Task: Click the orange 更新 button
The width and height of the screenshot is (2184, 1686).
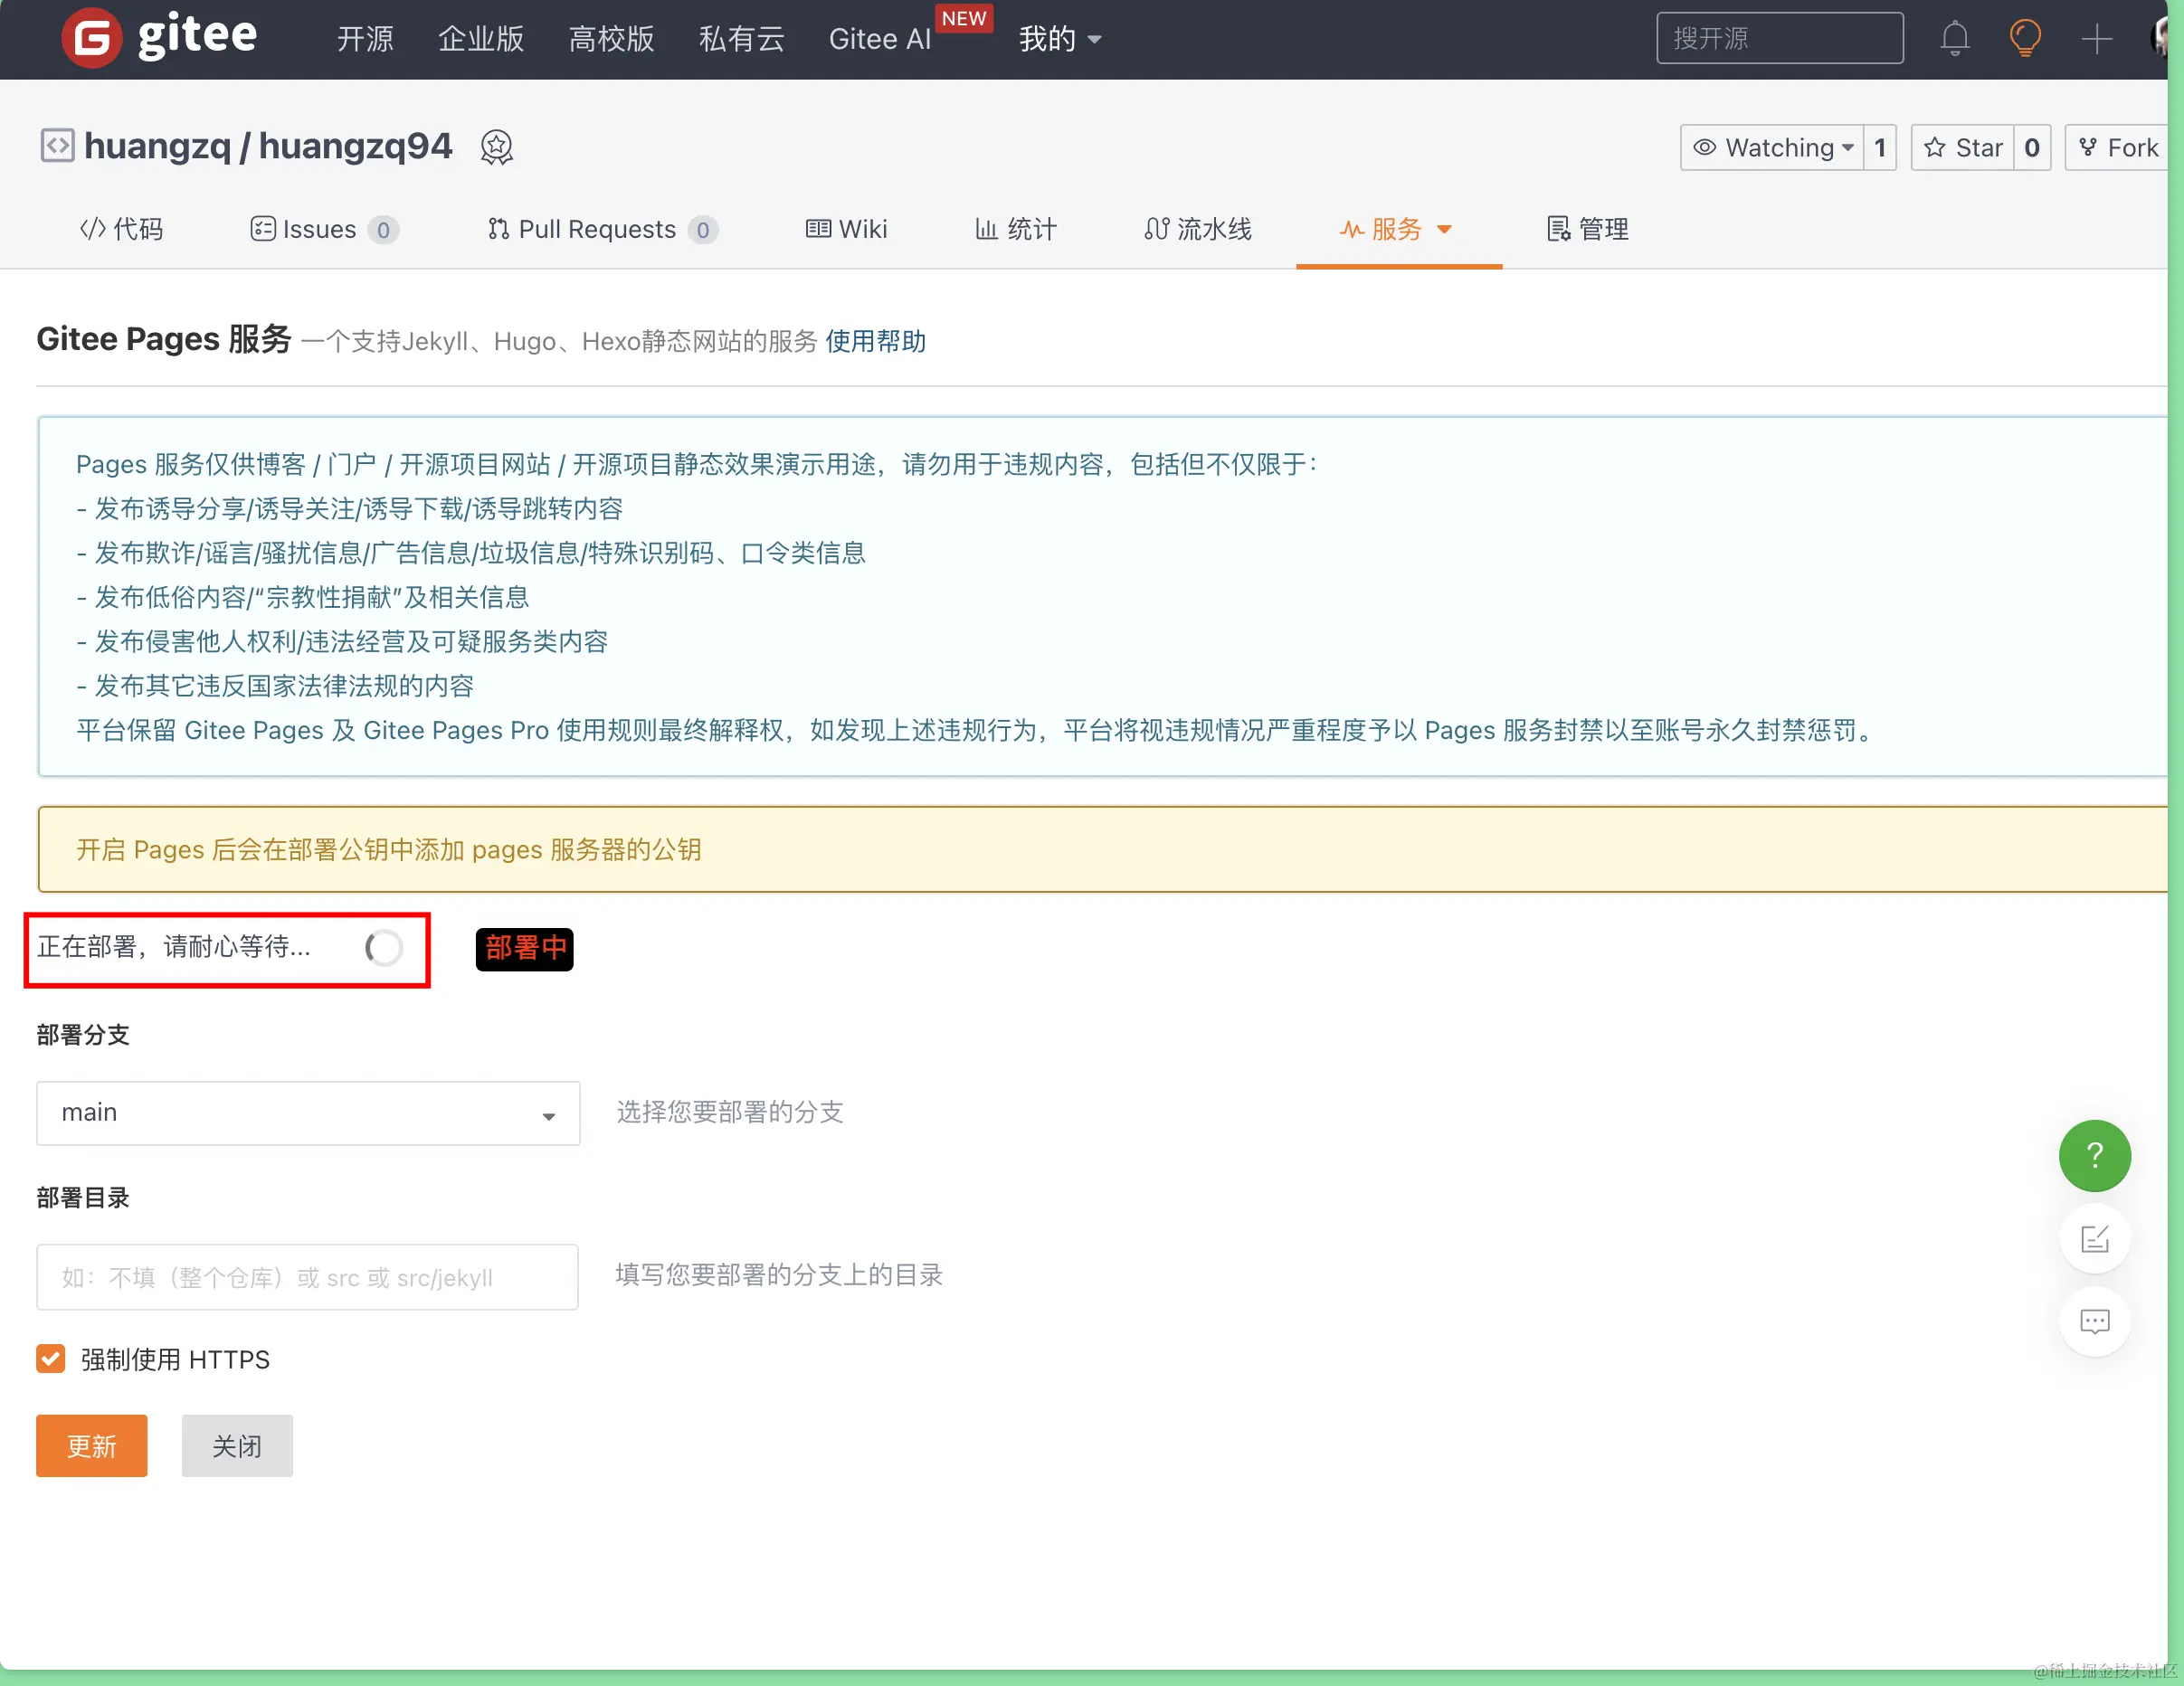Action: tap(92, 1445)
